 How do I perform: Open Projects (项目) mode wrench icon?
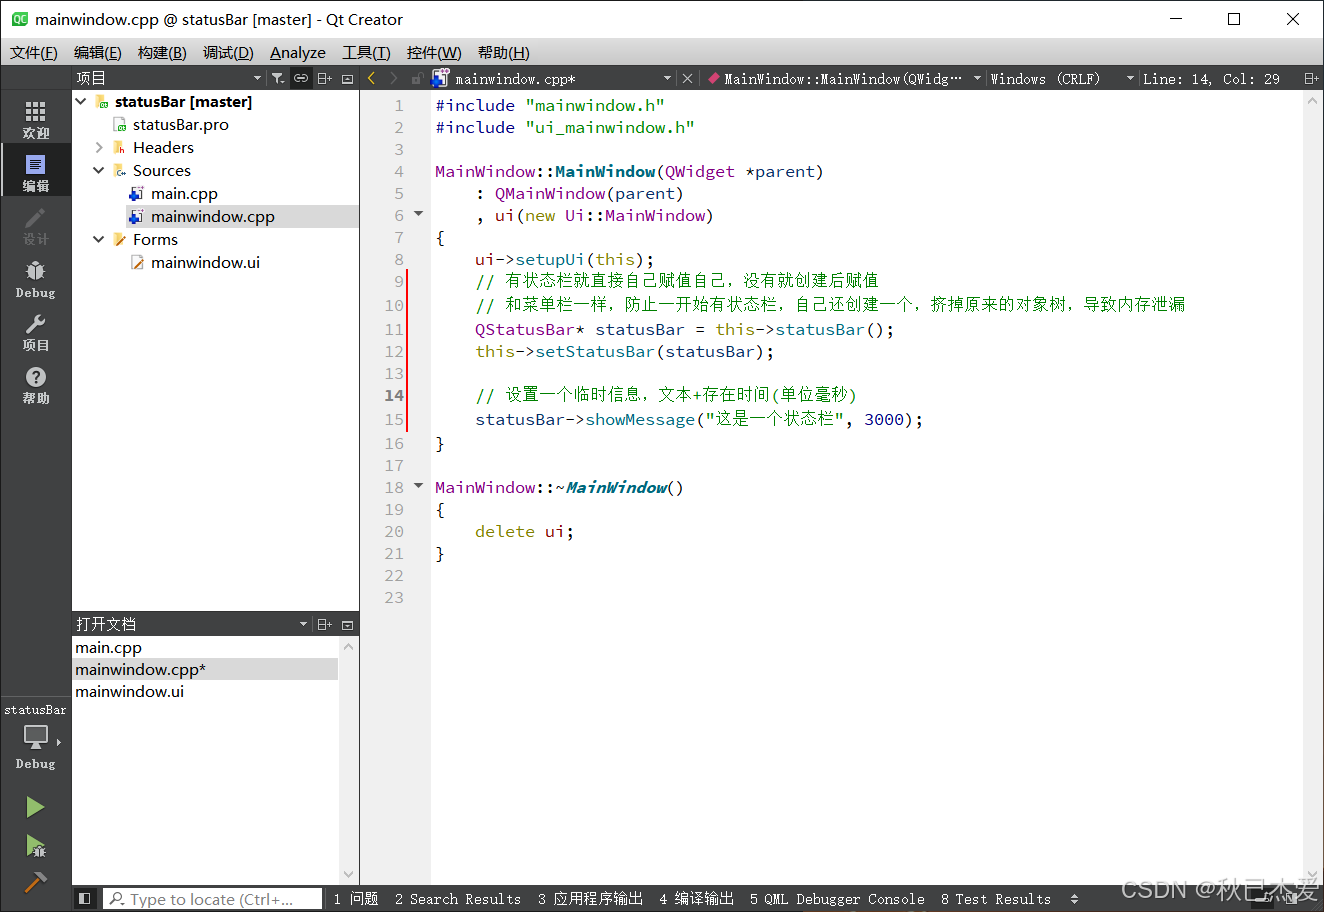pos(35,331)
